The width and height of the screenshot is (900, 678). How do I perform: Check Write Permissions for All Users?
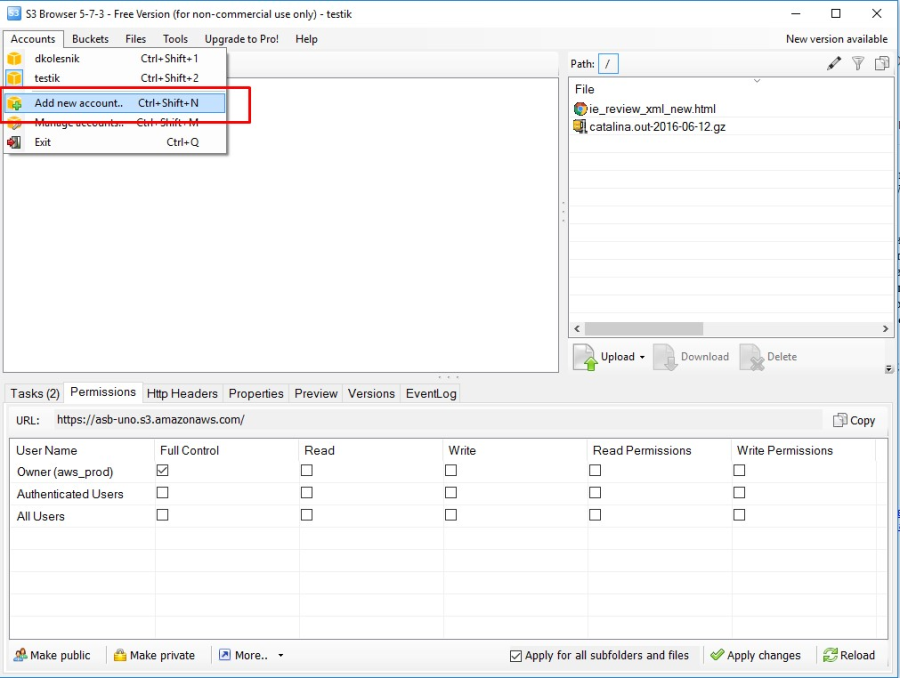(739, 515)
